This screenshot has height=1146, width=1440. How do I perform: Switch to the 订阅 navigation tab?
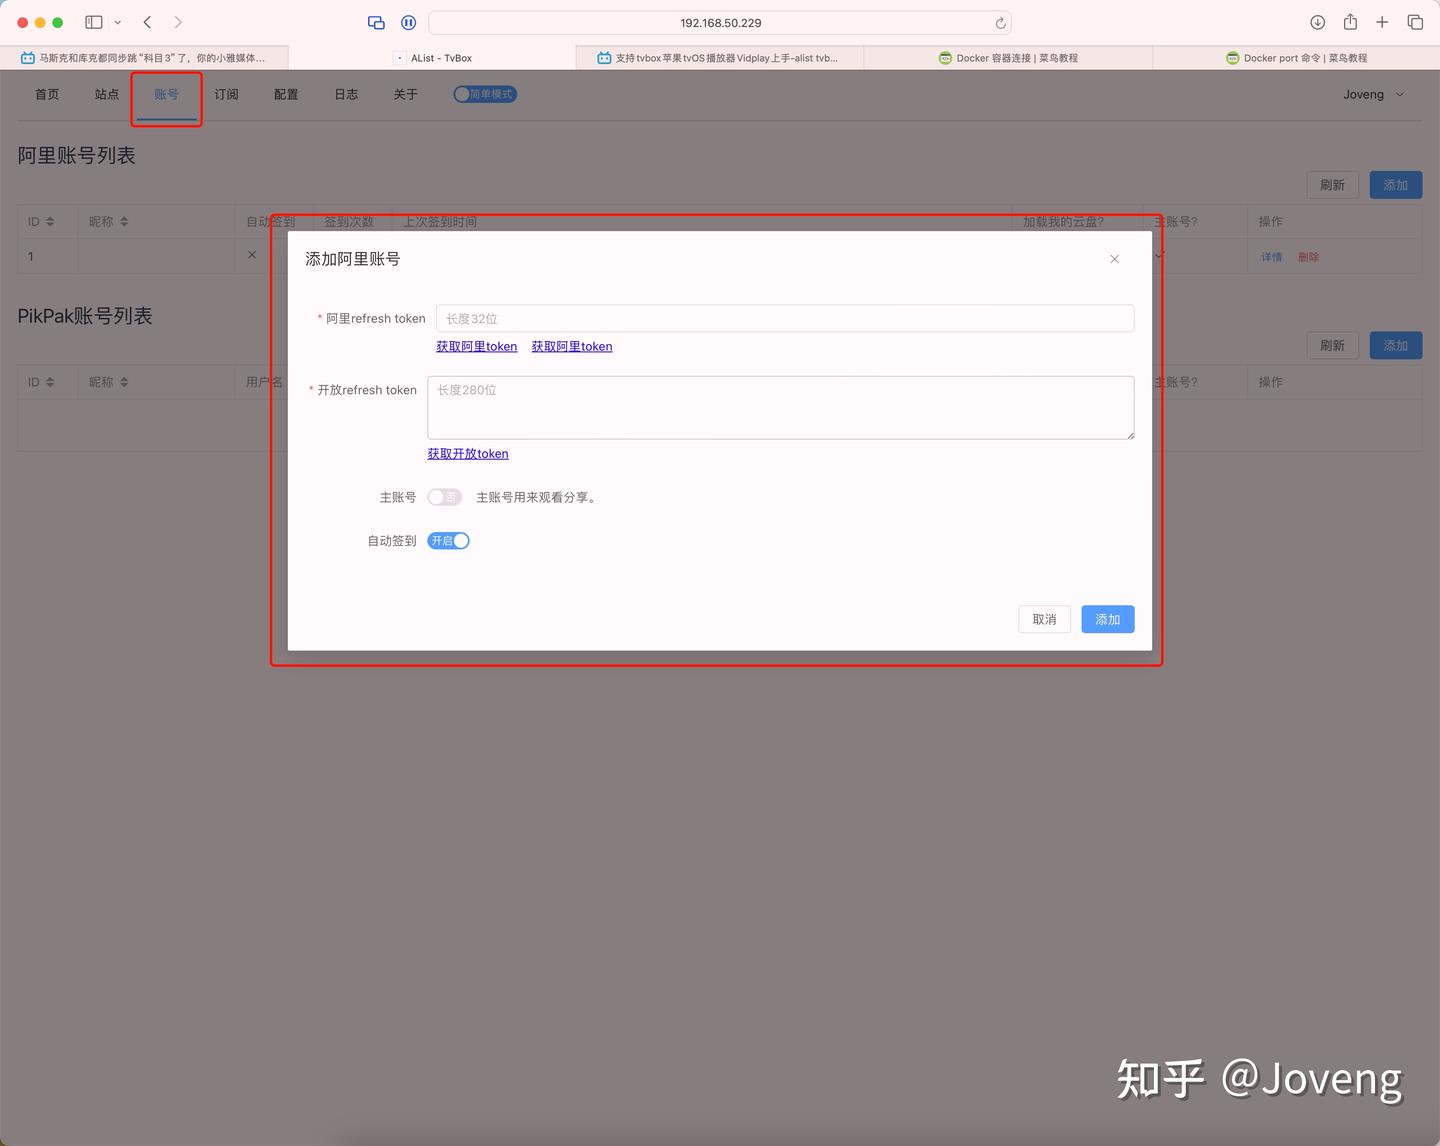tap(226, 94)
